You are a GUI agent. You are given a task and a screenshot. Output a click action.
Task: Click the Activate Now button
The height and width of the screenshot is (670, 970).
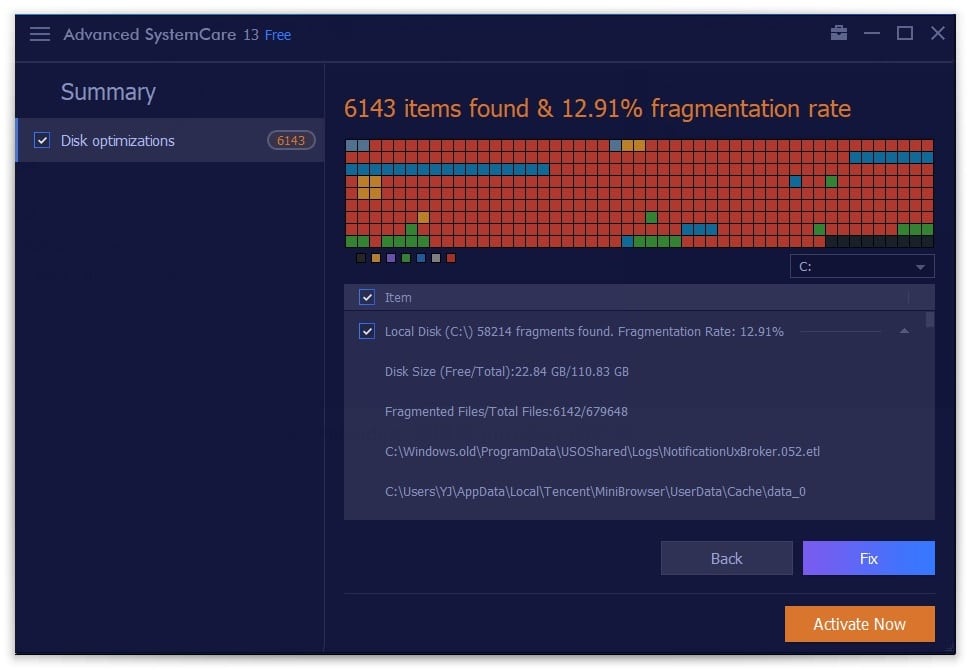point(859,624)
